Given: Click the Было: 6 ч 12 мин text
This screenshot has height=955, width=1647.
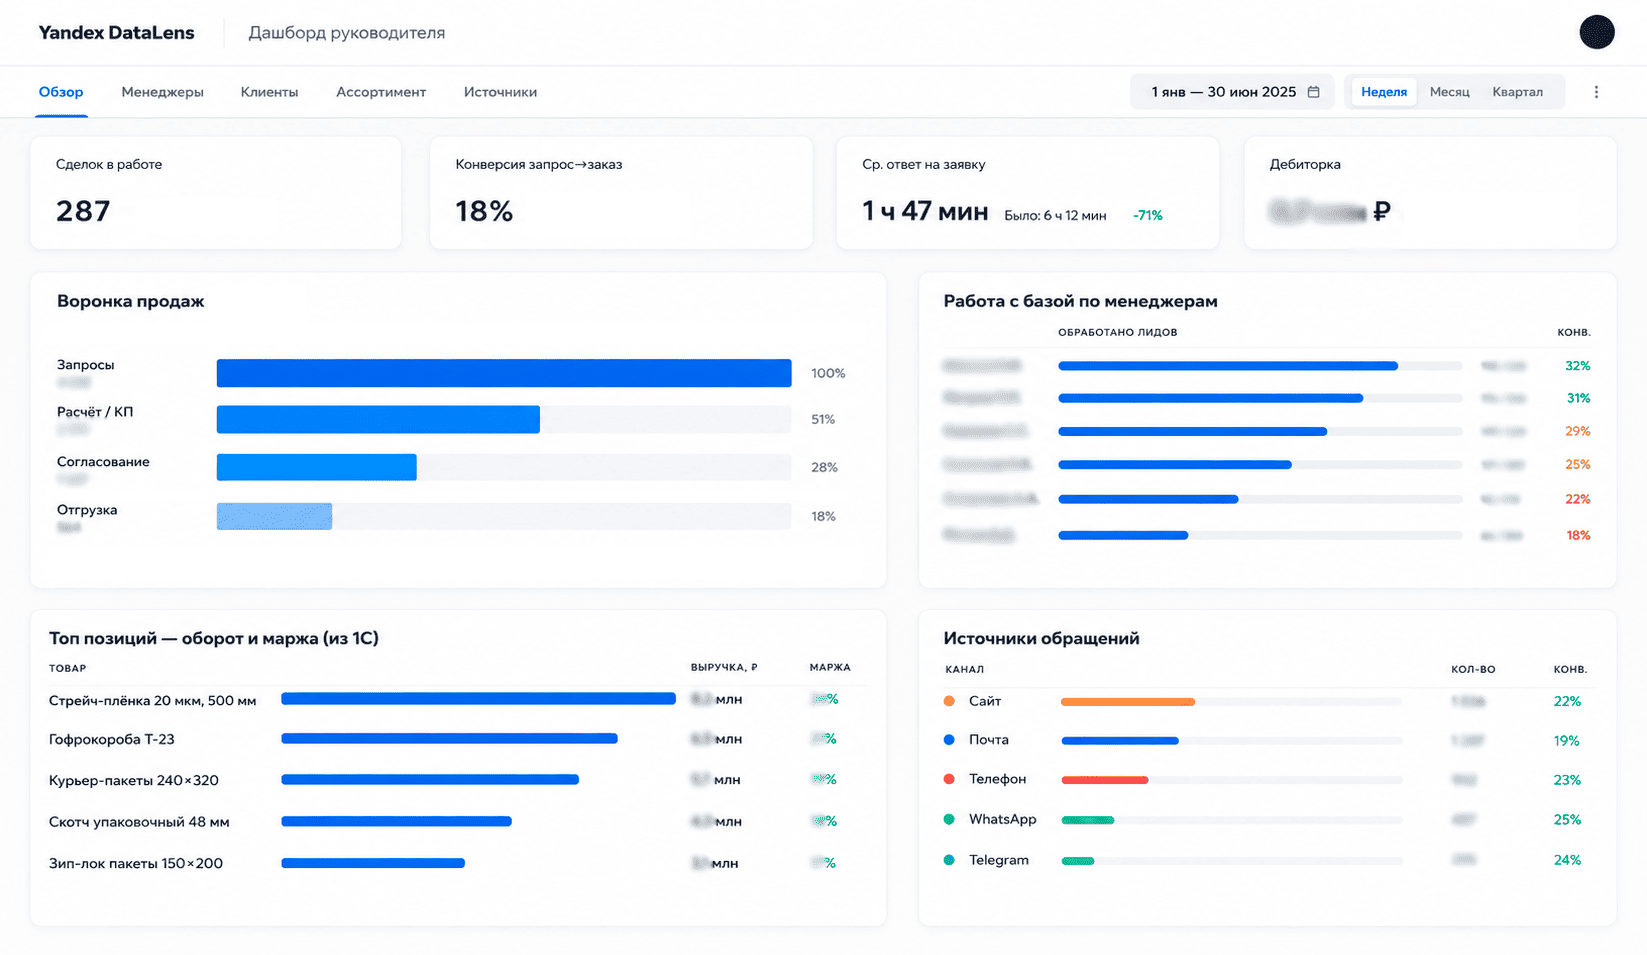Looking at the screenshot, I should tap(1055, 215).
